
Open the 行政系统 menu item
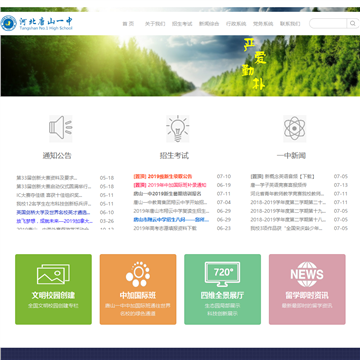click(x=236, y=24)
